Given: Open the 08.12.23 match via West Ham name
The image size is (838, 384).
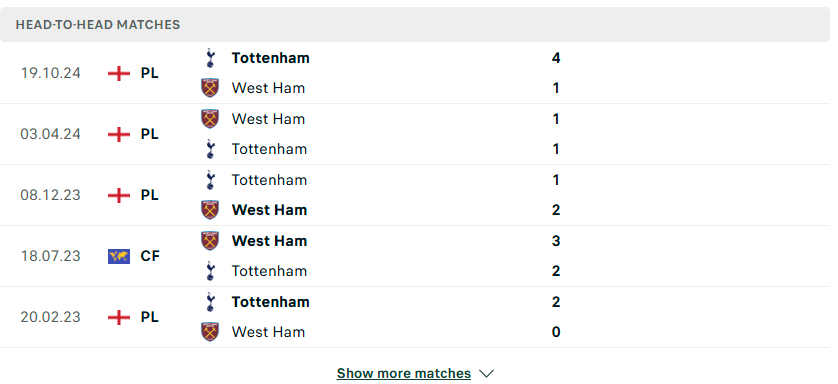Looking at the screenshot, I should click(269, 210).
